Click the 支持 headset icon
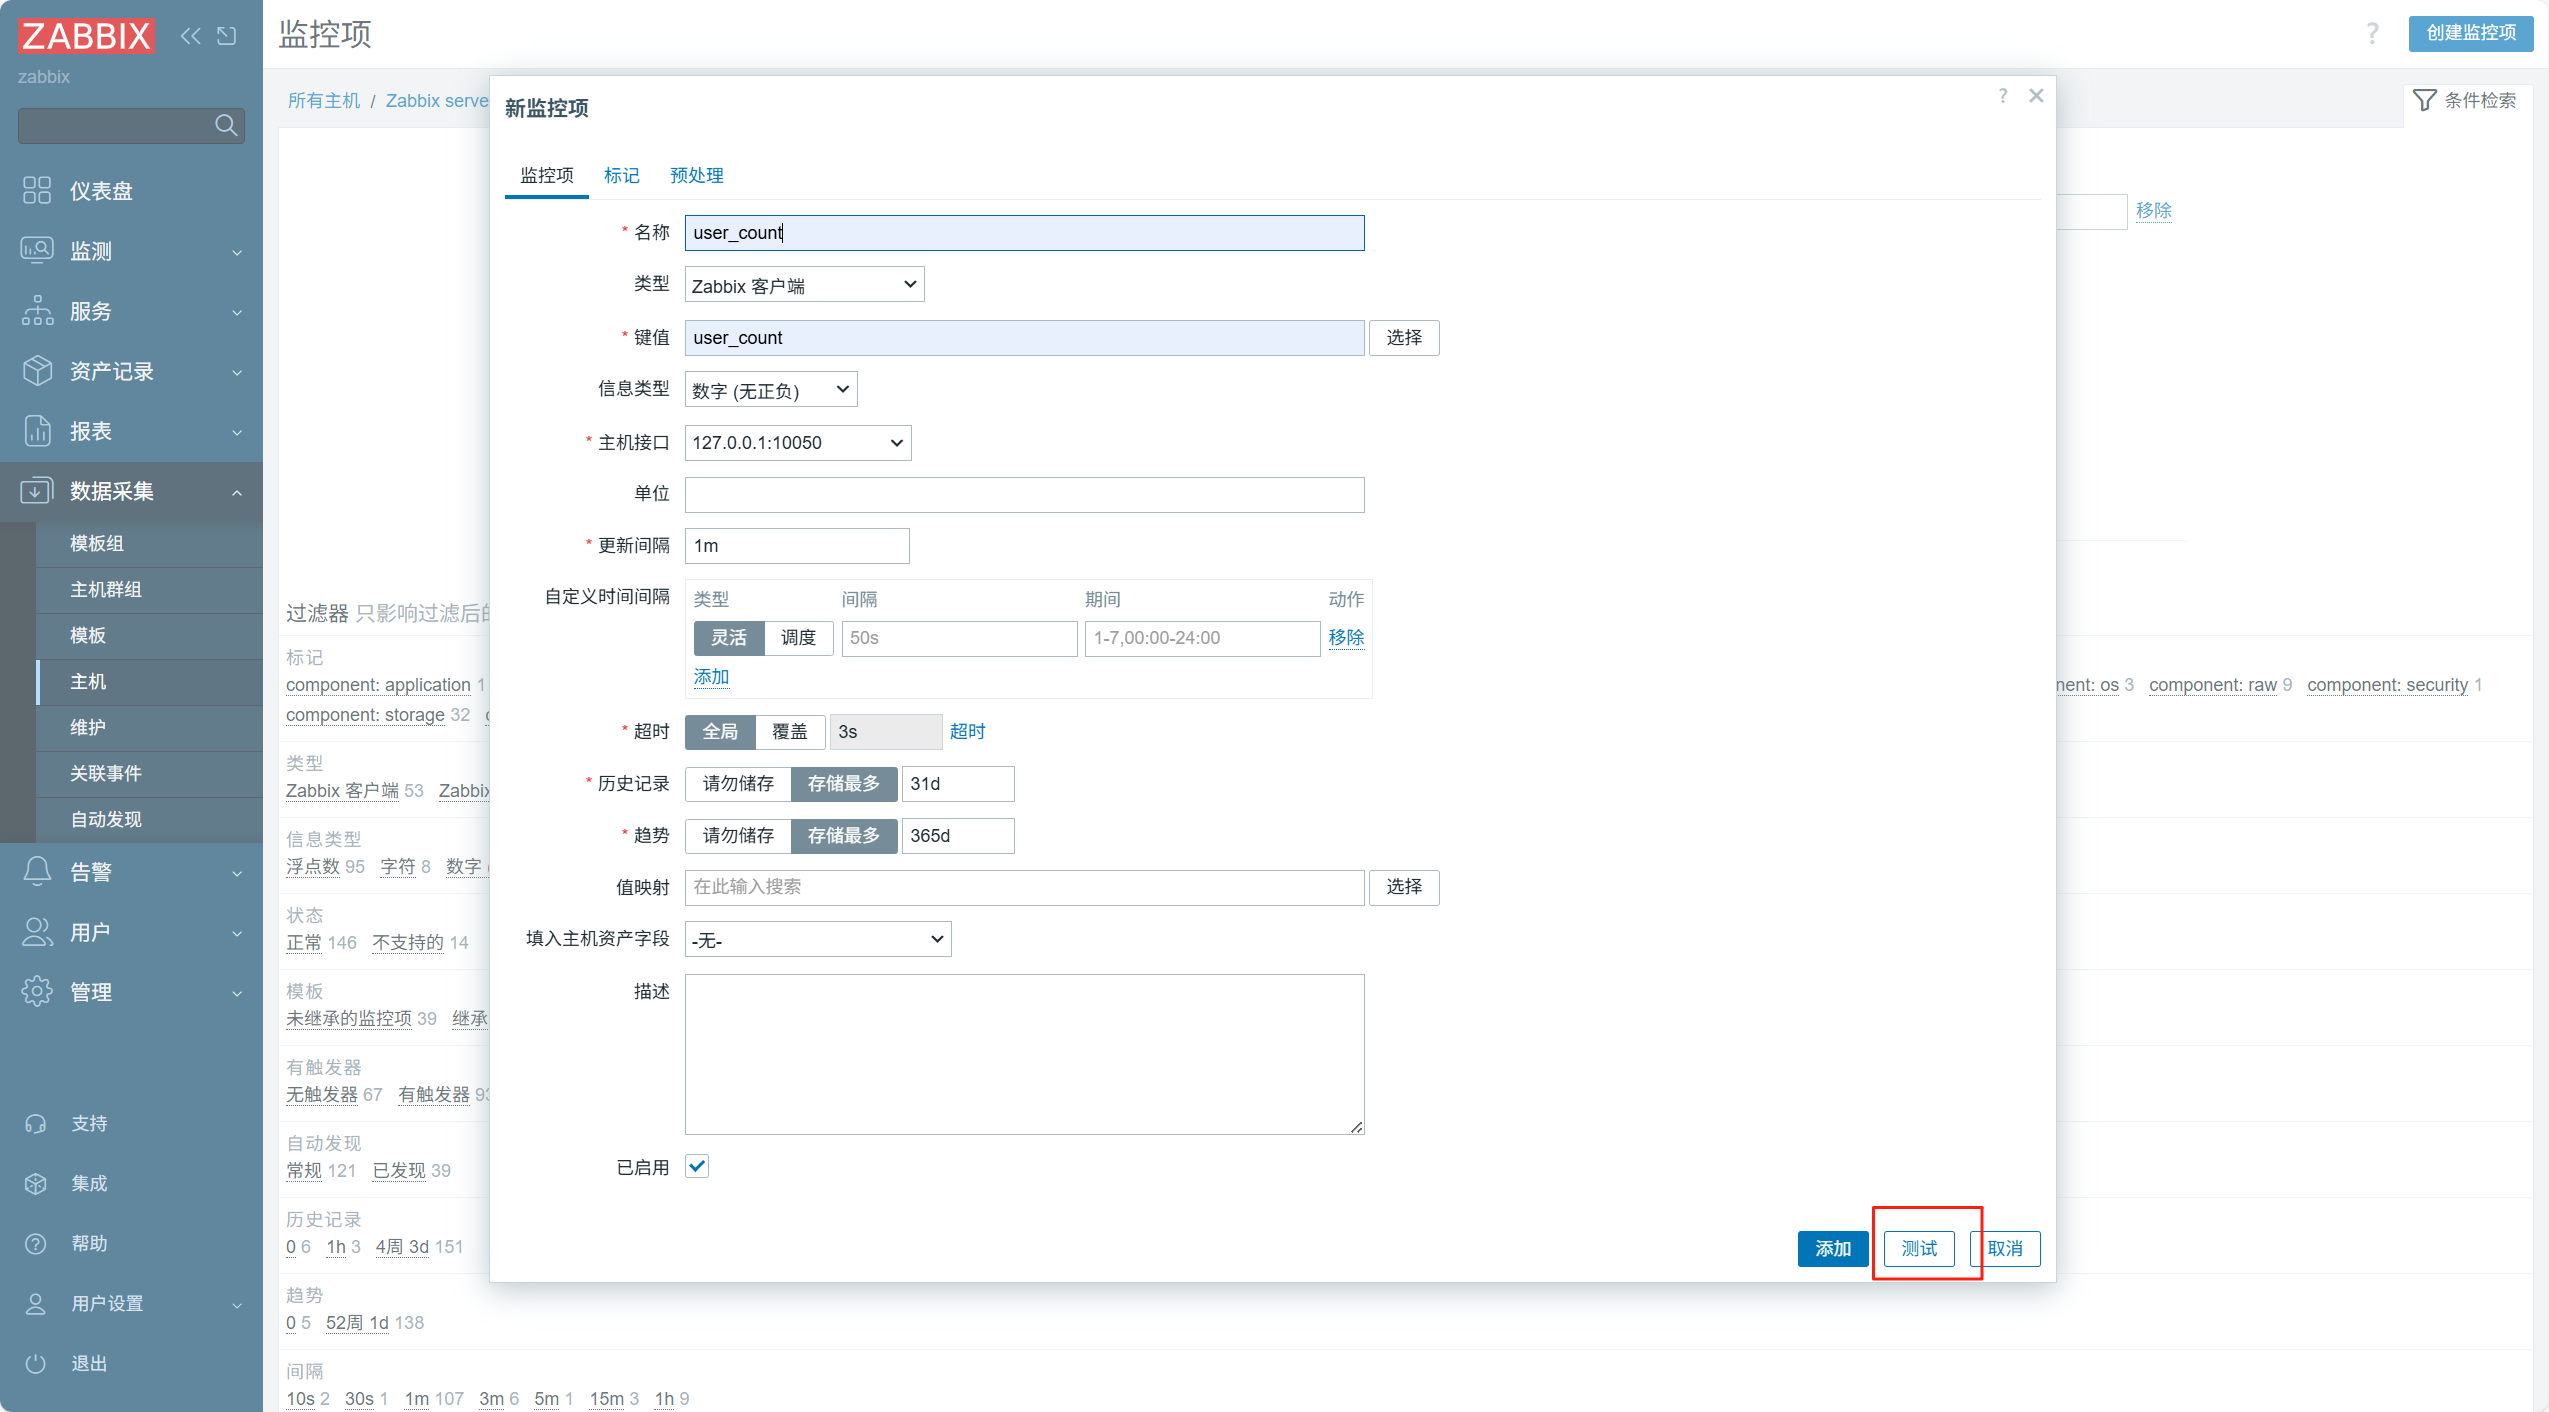 pos(36,1123)
